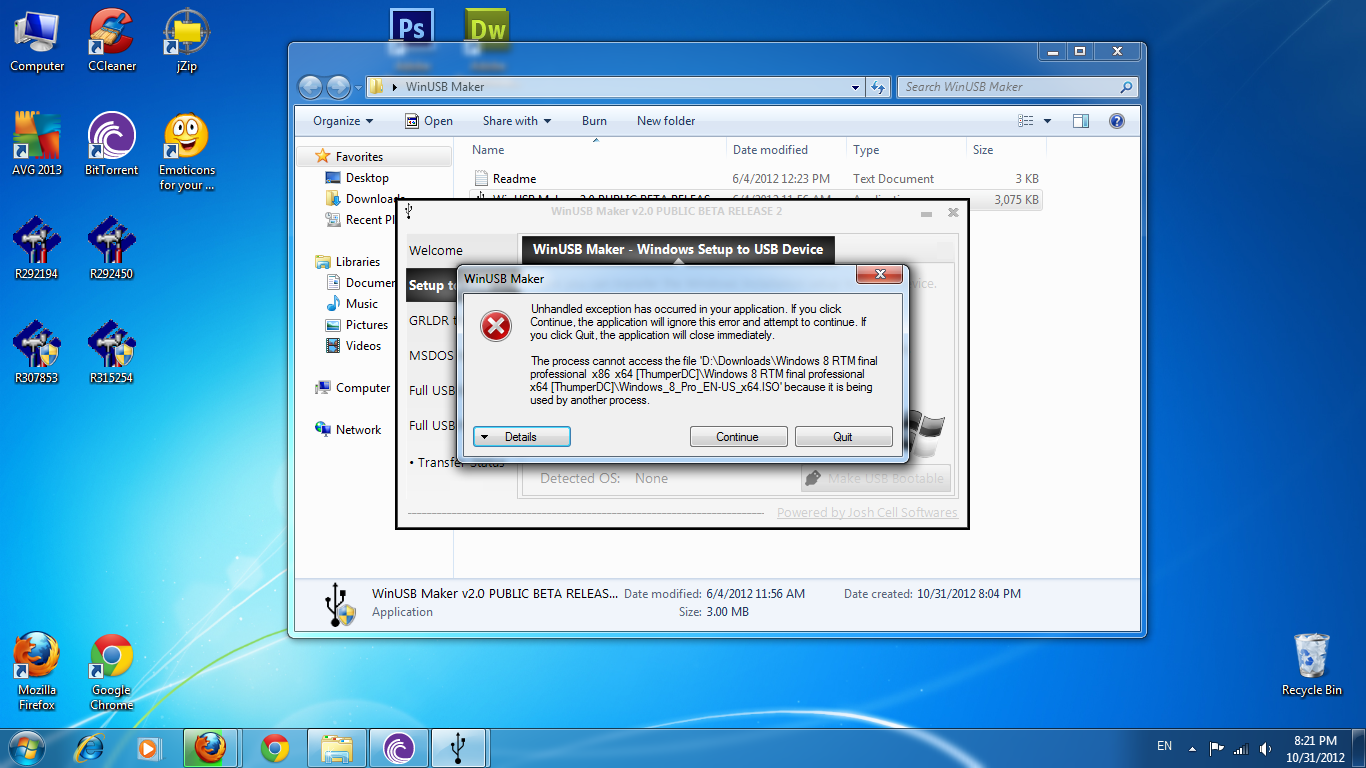The width and height of the screenshot is (1366, 768).
Task: Open the Recycle Bin
Action: pyautogui.click(x=1312, y=664)
